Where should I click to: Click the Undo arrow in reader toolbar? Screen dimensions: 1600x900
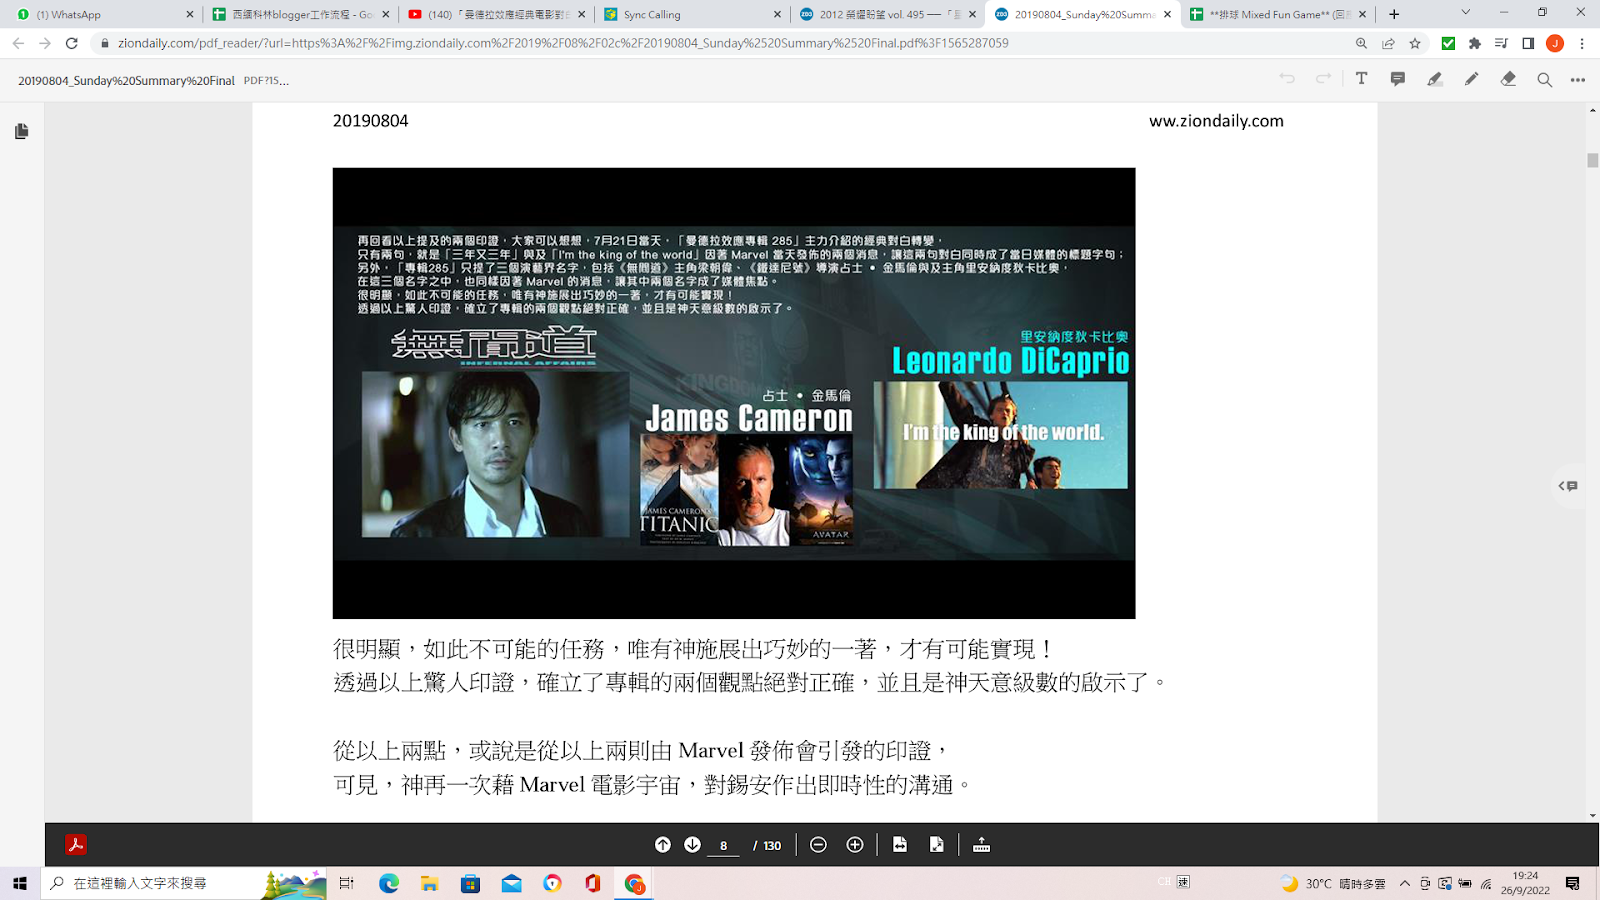(1287, 79)
